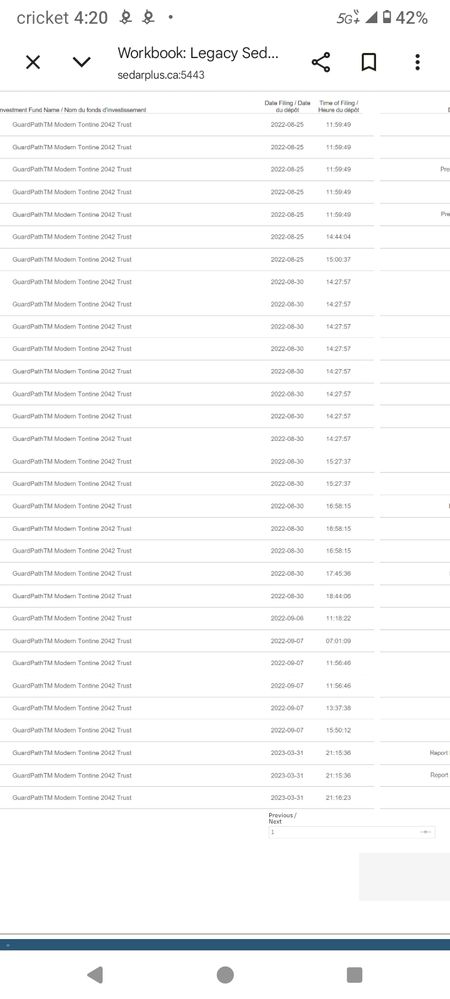Collapse the tab with the down chevron
This screenshot has width=450, height=999.
pyautogui.click(x=82, y=62)
